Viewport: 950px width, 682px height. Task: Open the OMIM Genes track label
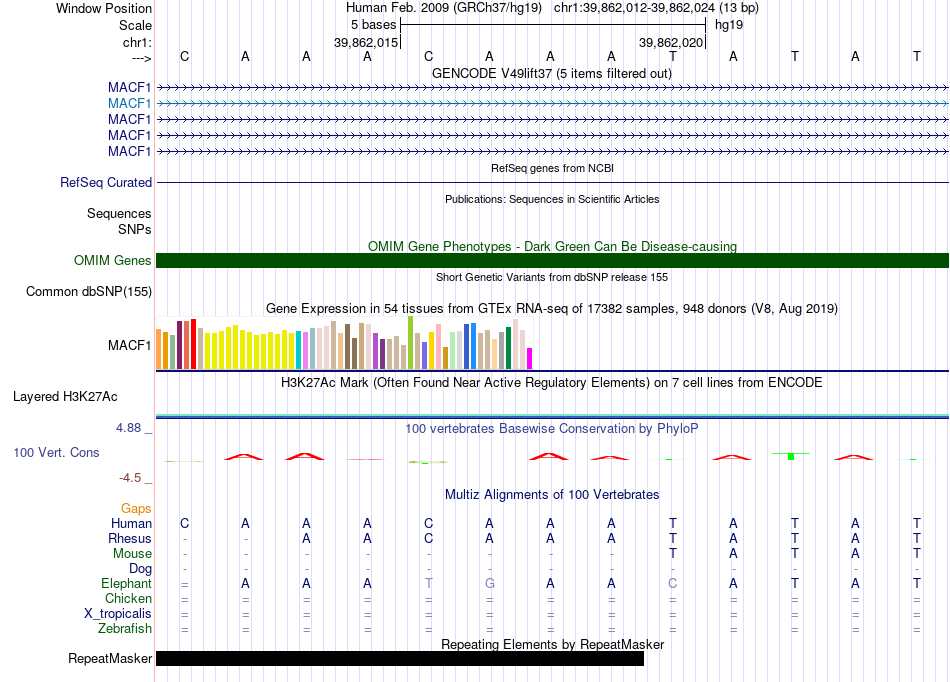(112, 260)
